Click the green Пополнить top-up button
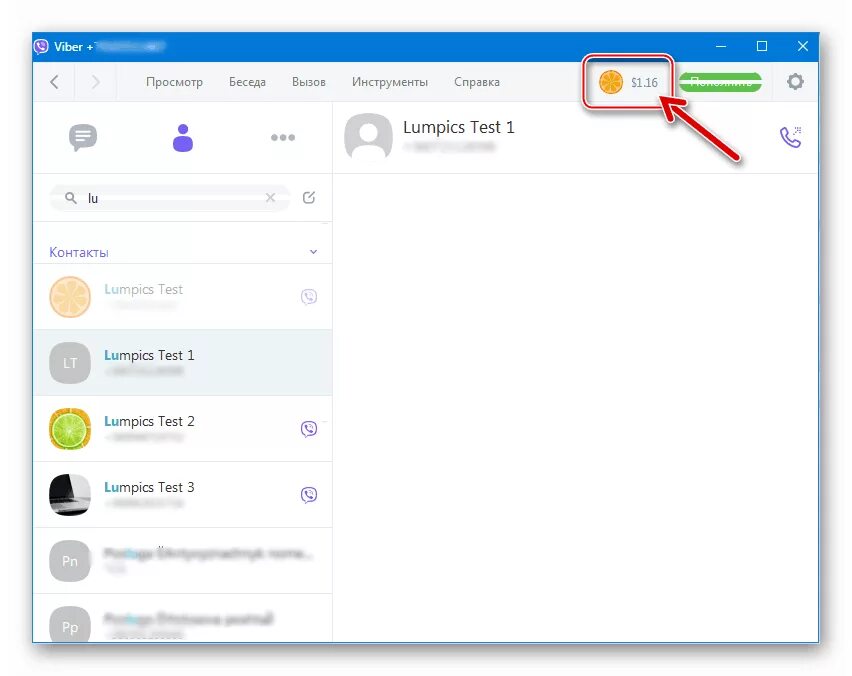Image resolution: width=852 pixels, height=676 pixels. click(721, 82)
